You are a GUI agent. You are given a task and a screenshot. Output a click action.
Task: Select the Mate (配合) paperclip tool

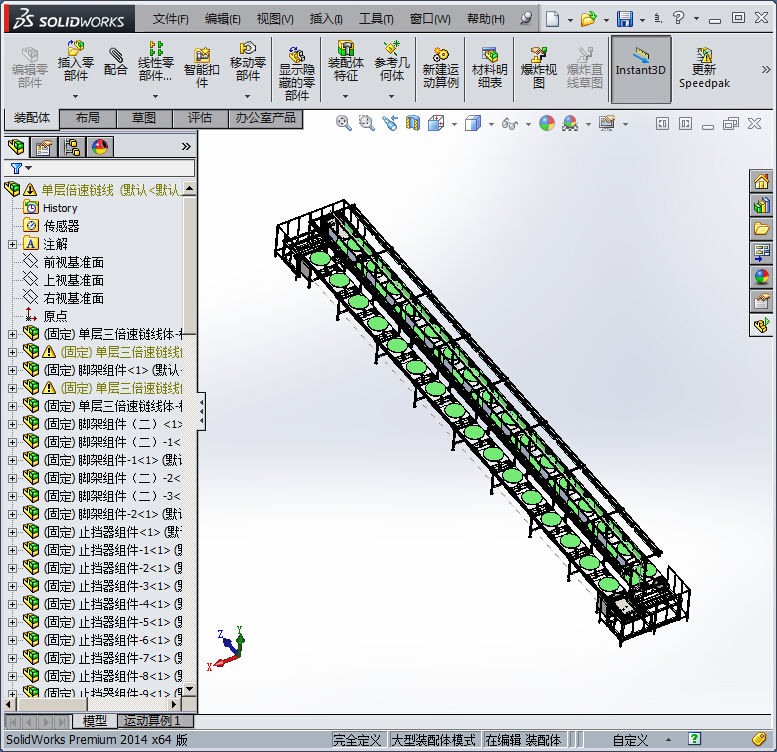click(115, 62)
